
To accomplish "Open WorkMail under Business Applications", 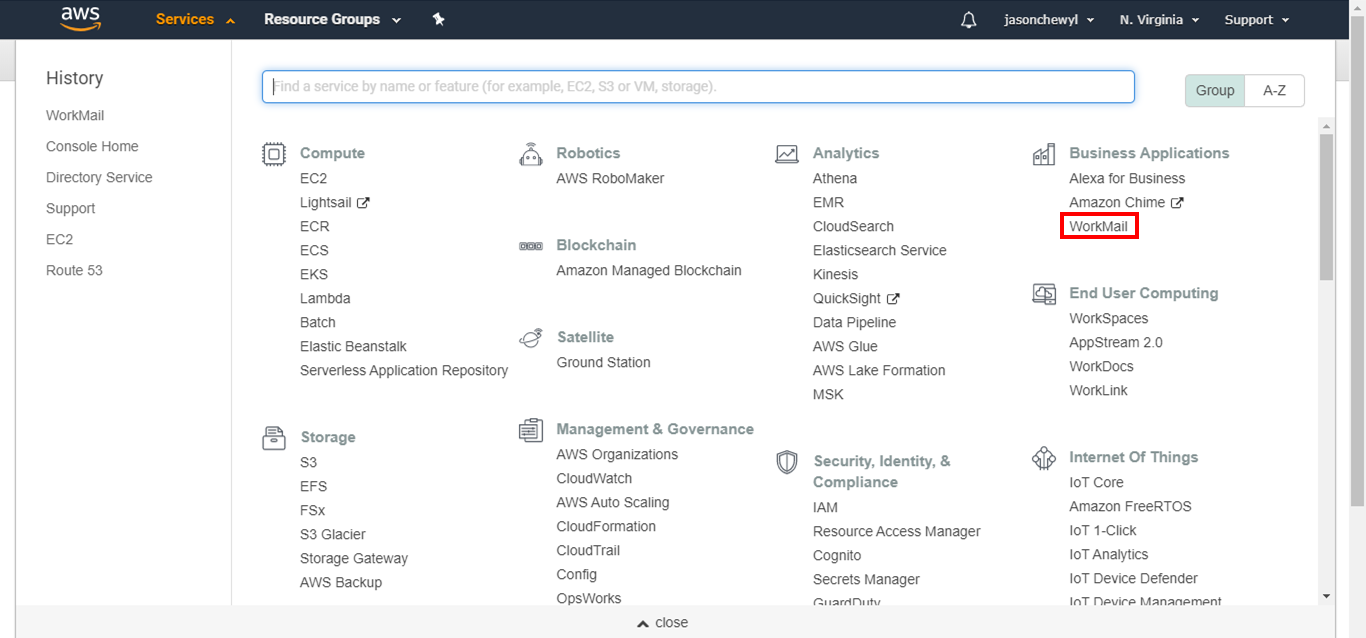I will pos(1098,227).
